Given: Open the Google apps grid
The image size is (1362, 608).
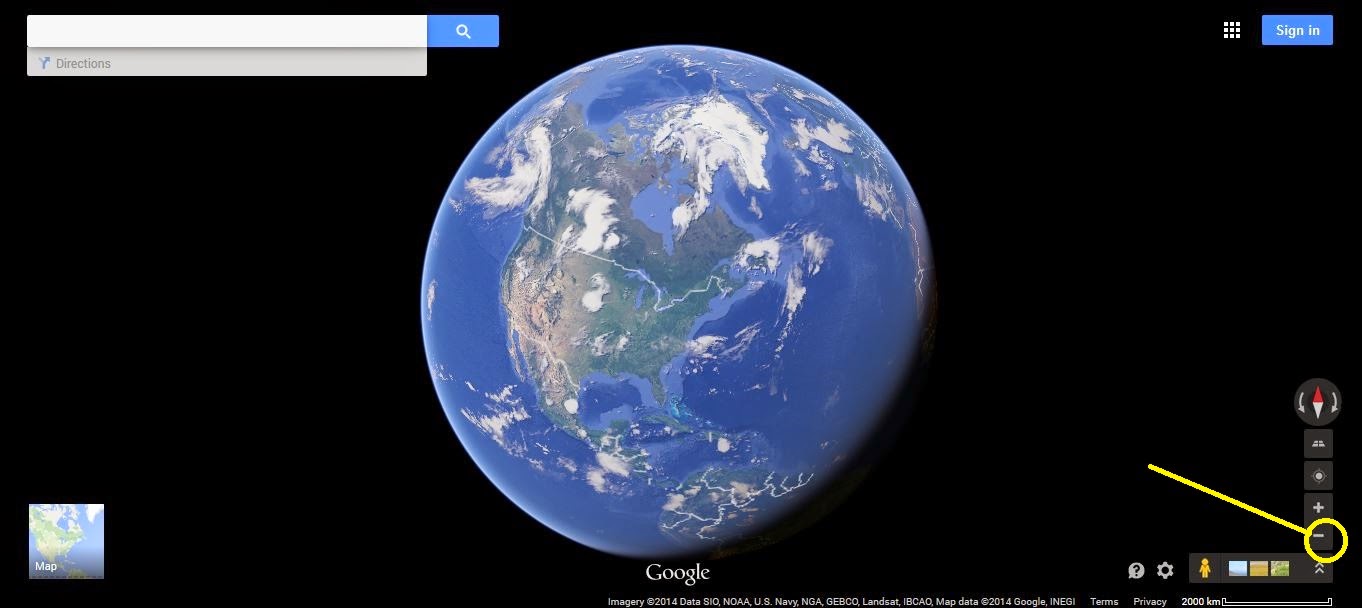Looking at the screenshot, I should click(1232, 30).
